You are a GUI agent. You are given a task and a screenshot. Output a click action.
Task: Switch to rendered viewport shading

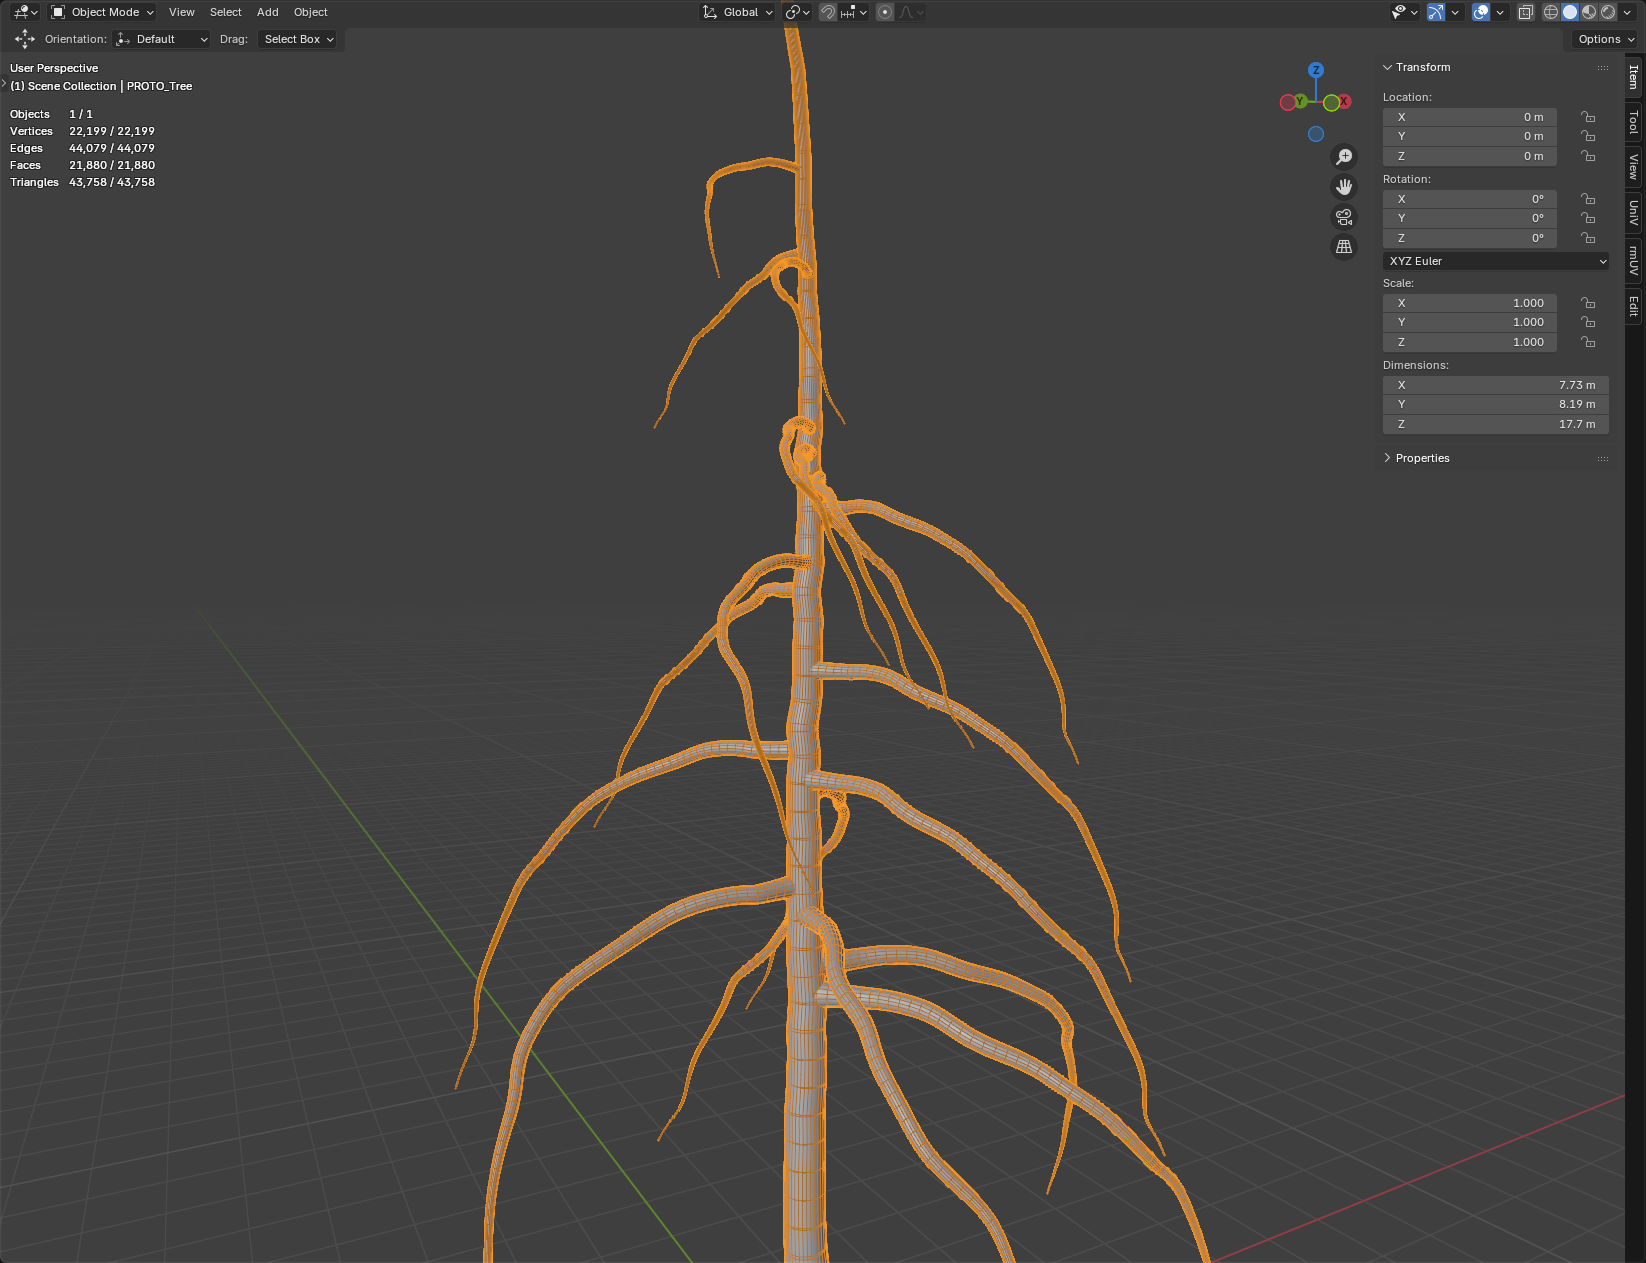click(1608, 12)
